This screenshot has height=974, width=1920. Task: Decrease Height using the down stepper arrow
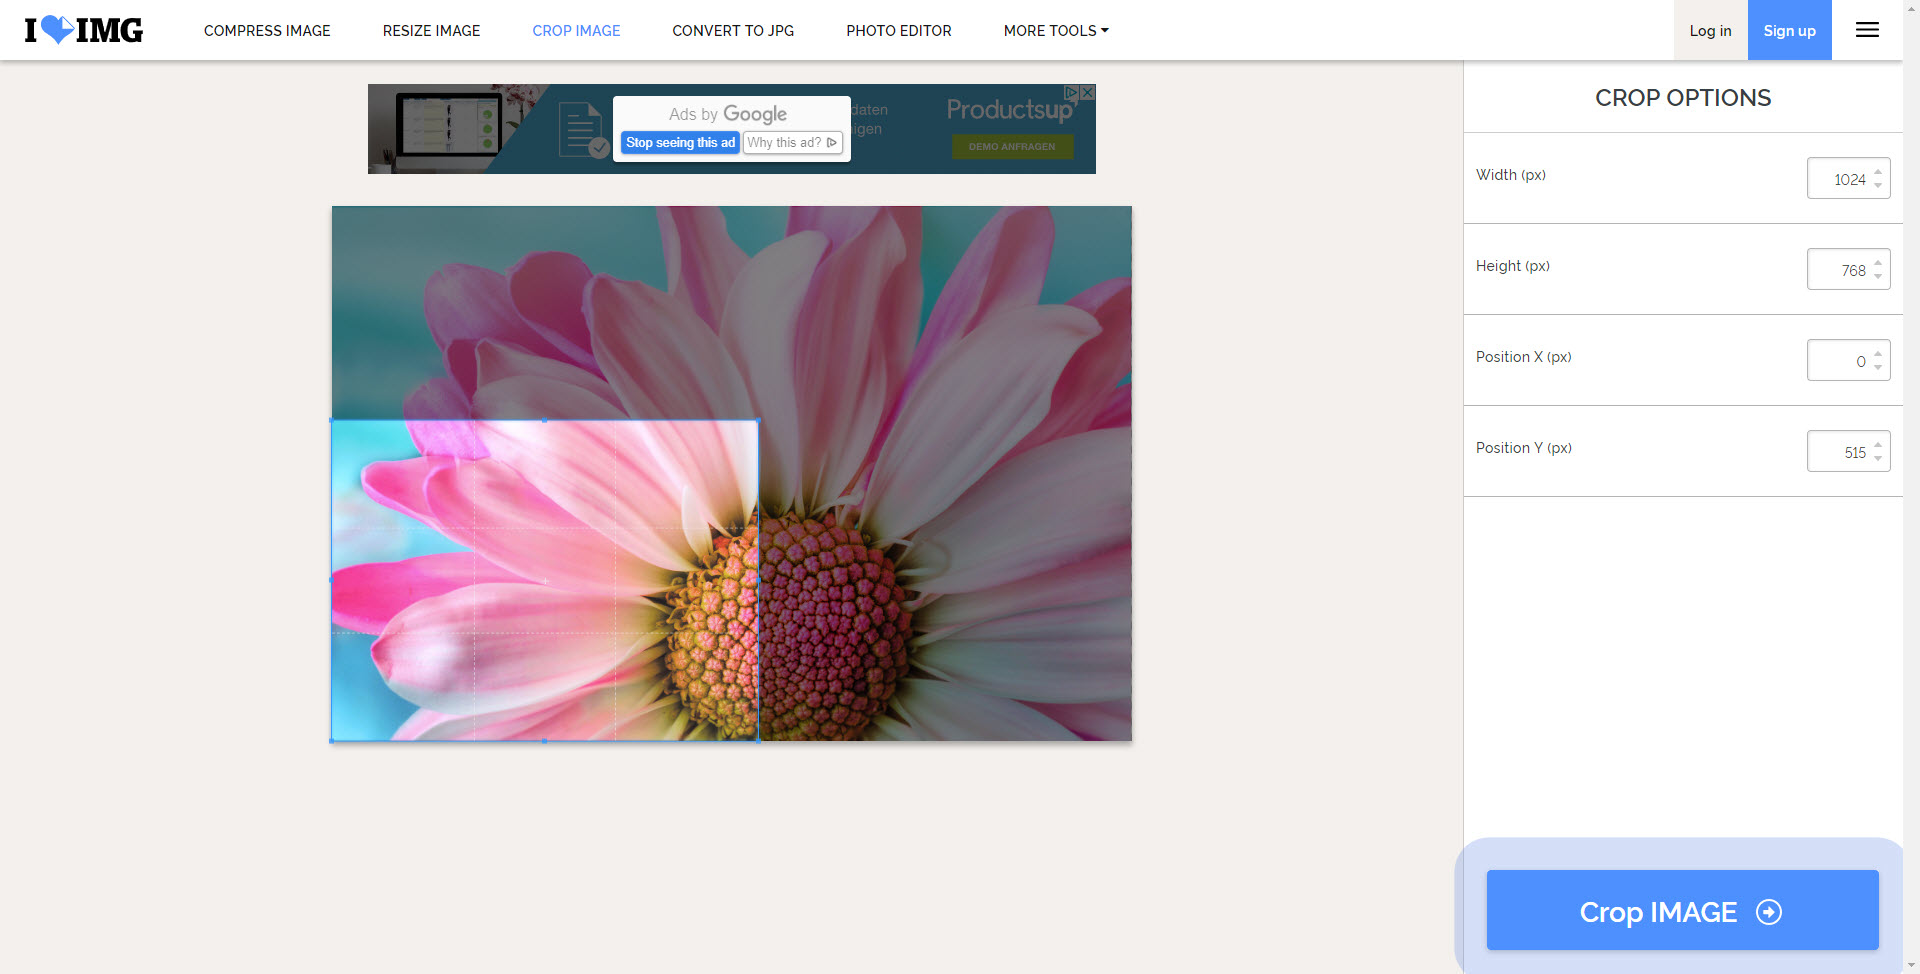click(1878, 277)
